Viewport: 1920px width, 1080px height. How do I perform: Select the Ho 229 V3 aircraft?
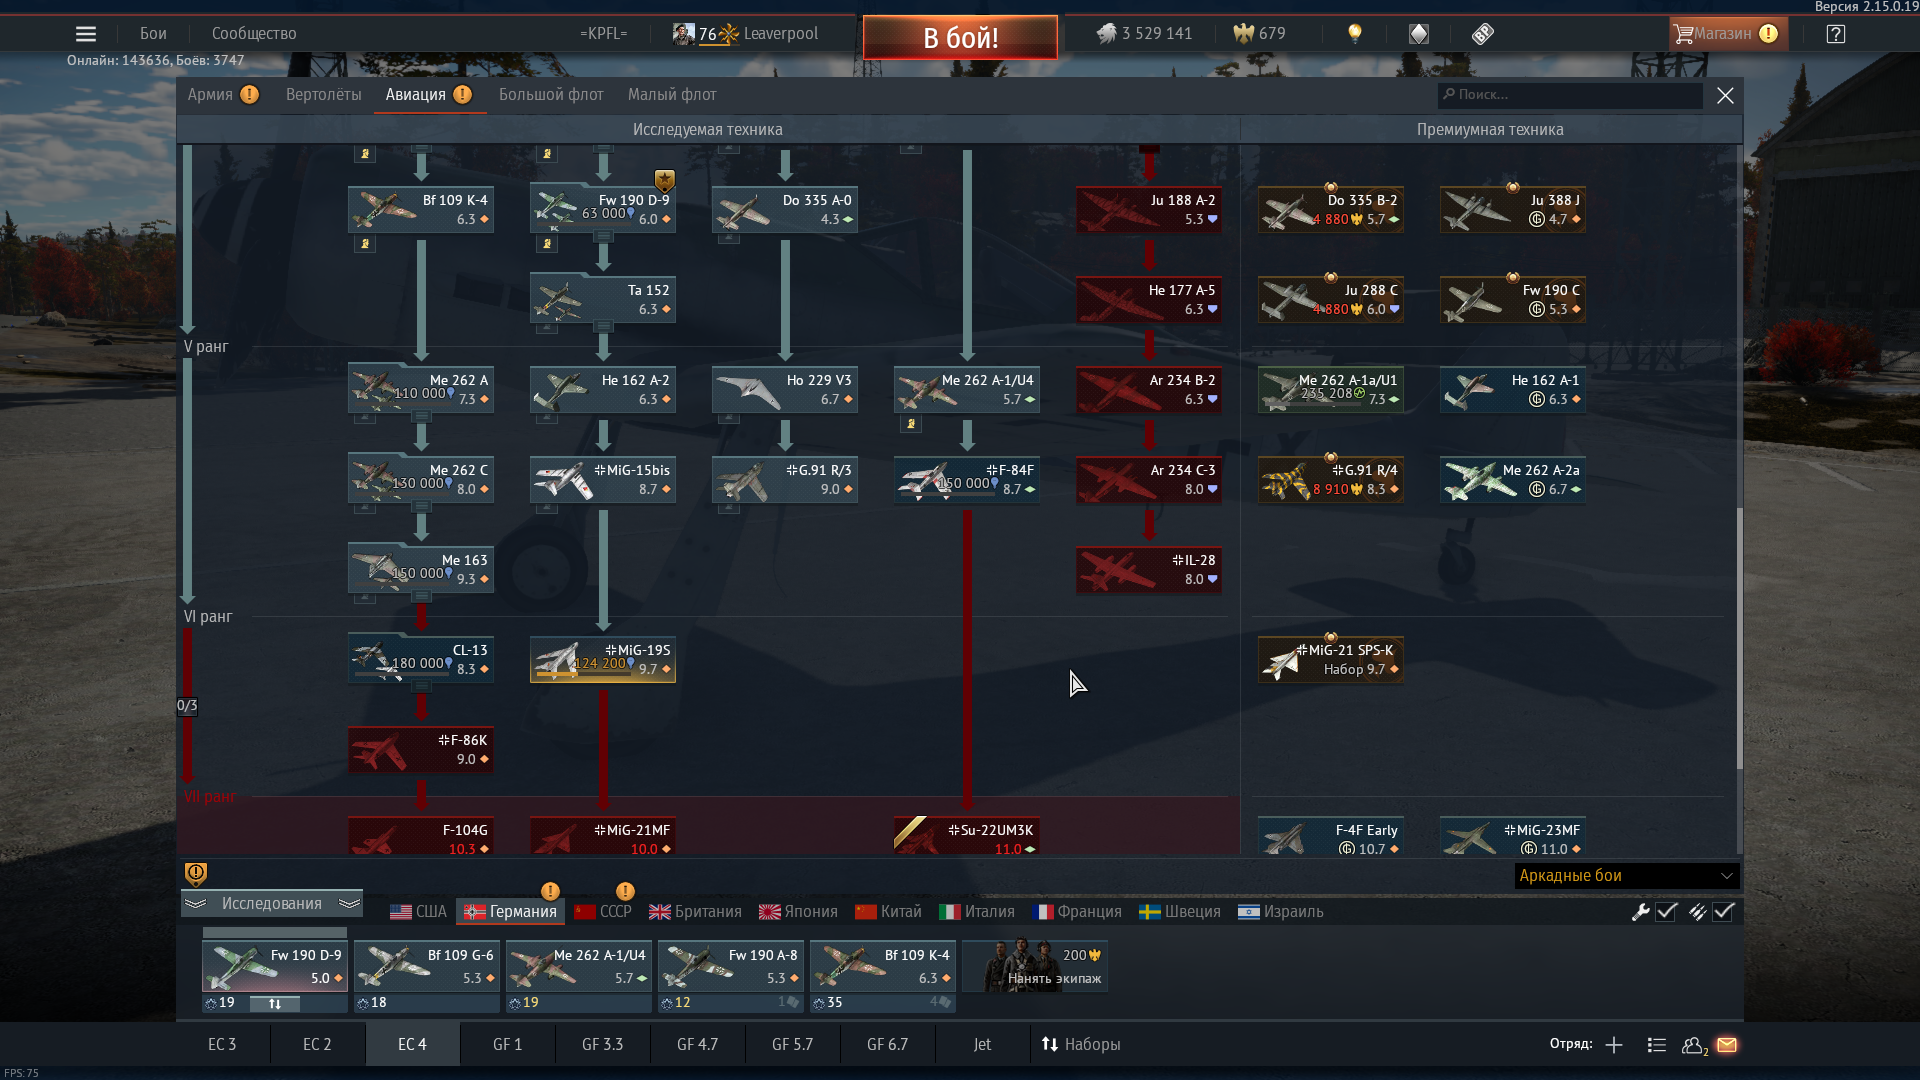tap(785, 390)
